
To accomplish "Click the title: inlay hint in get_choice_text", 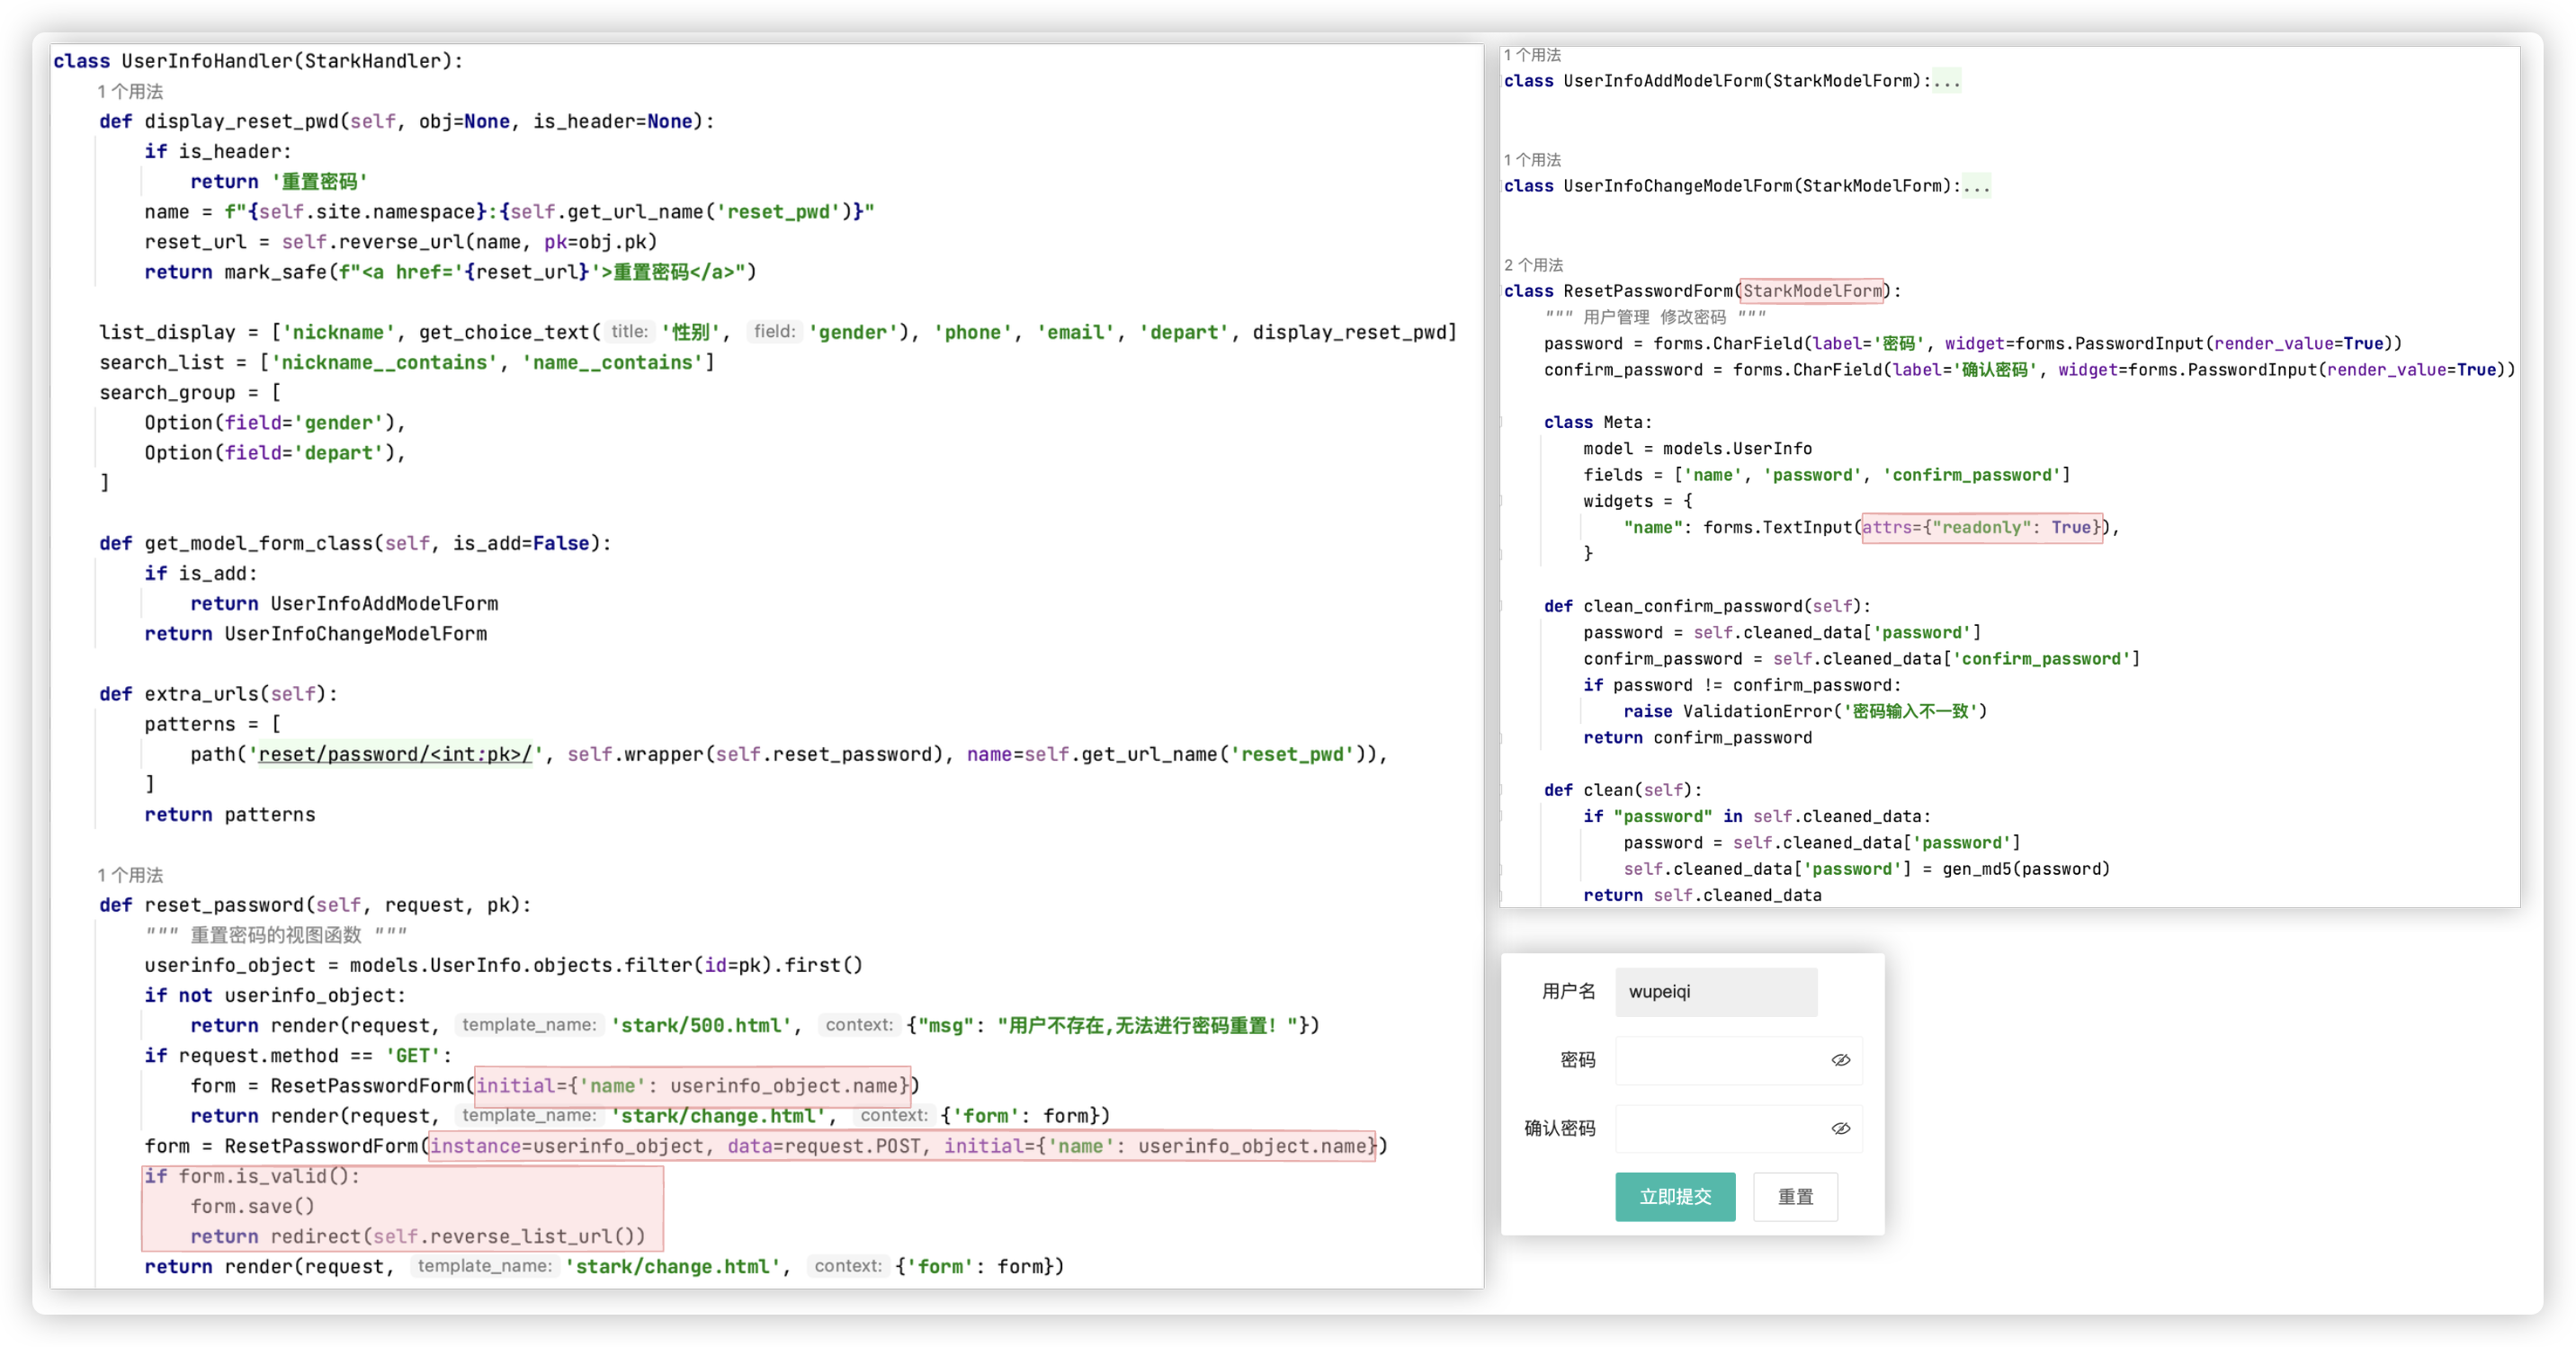I will coord(629,332).
